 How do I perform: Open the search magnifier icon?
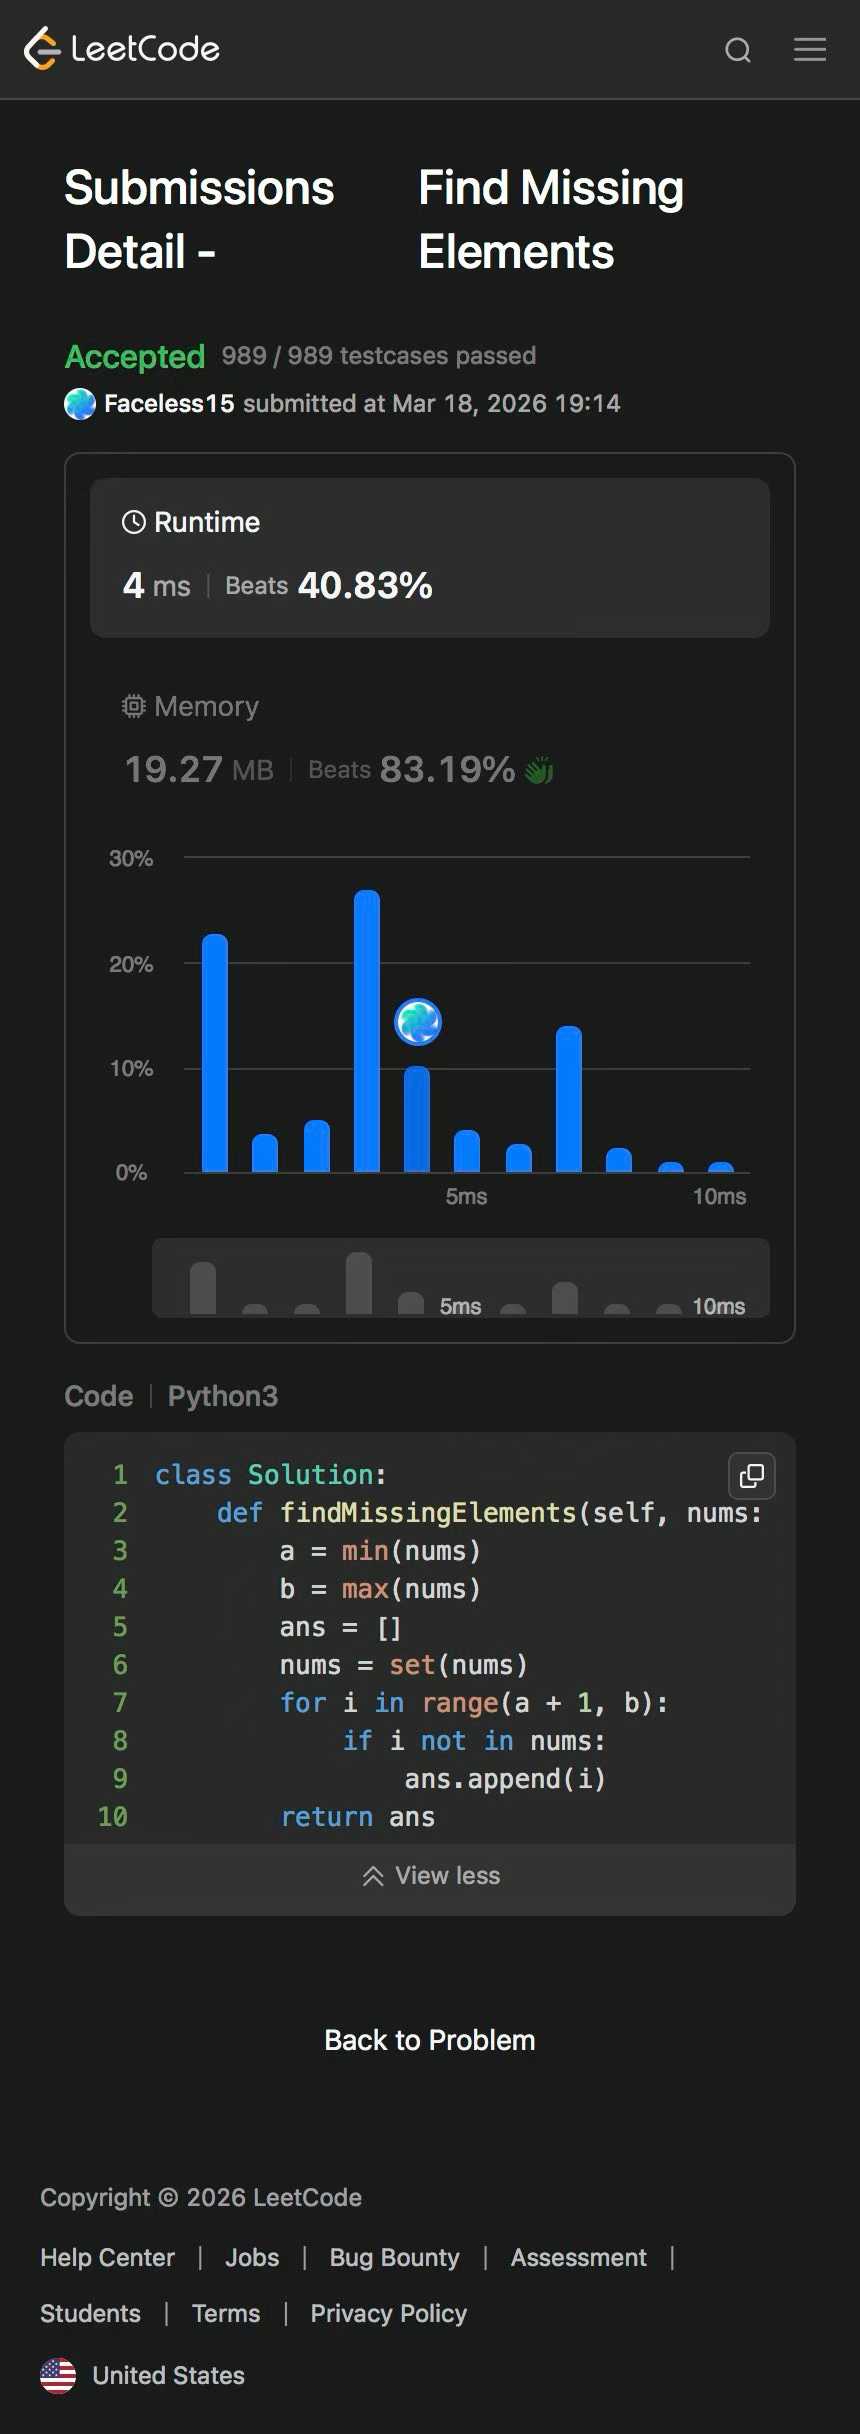point(738,50)
